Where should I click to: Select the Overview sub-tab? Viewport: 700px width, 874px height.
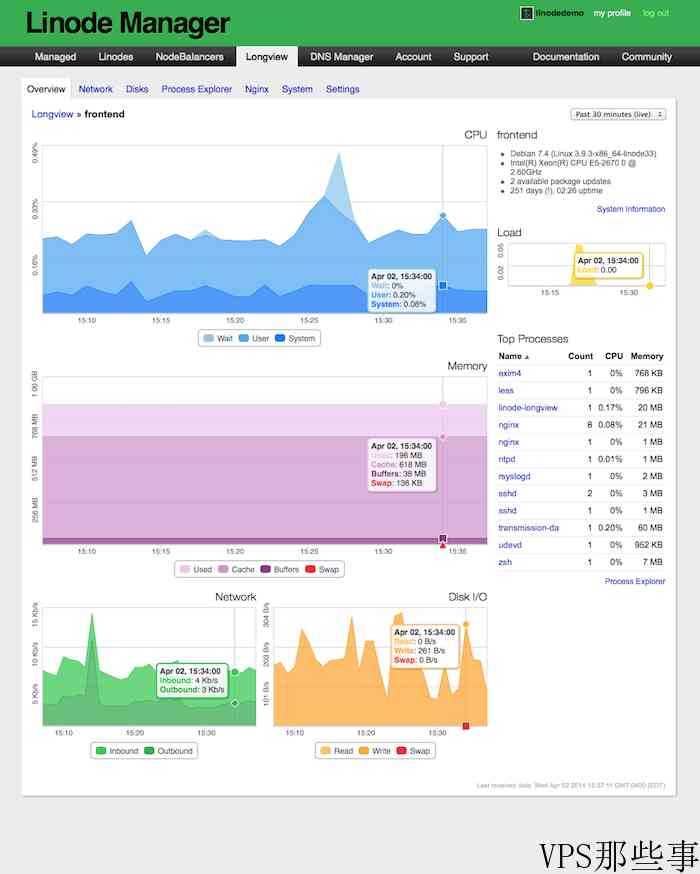point(46,89)
